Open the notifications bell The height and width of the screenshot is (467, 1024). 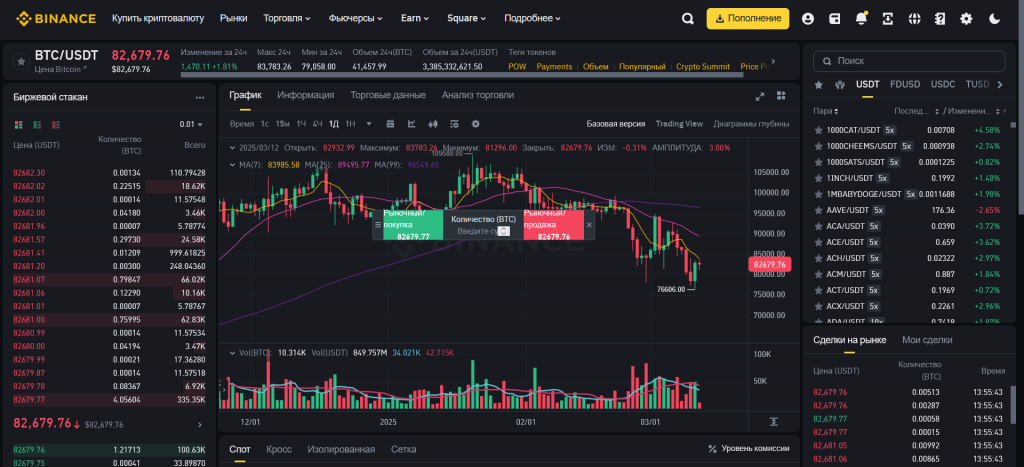click(861, 19)
